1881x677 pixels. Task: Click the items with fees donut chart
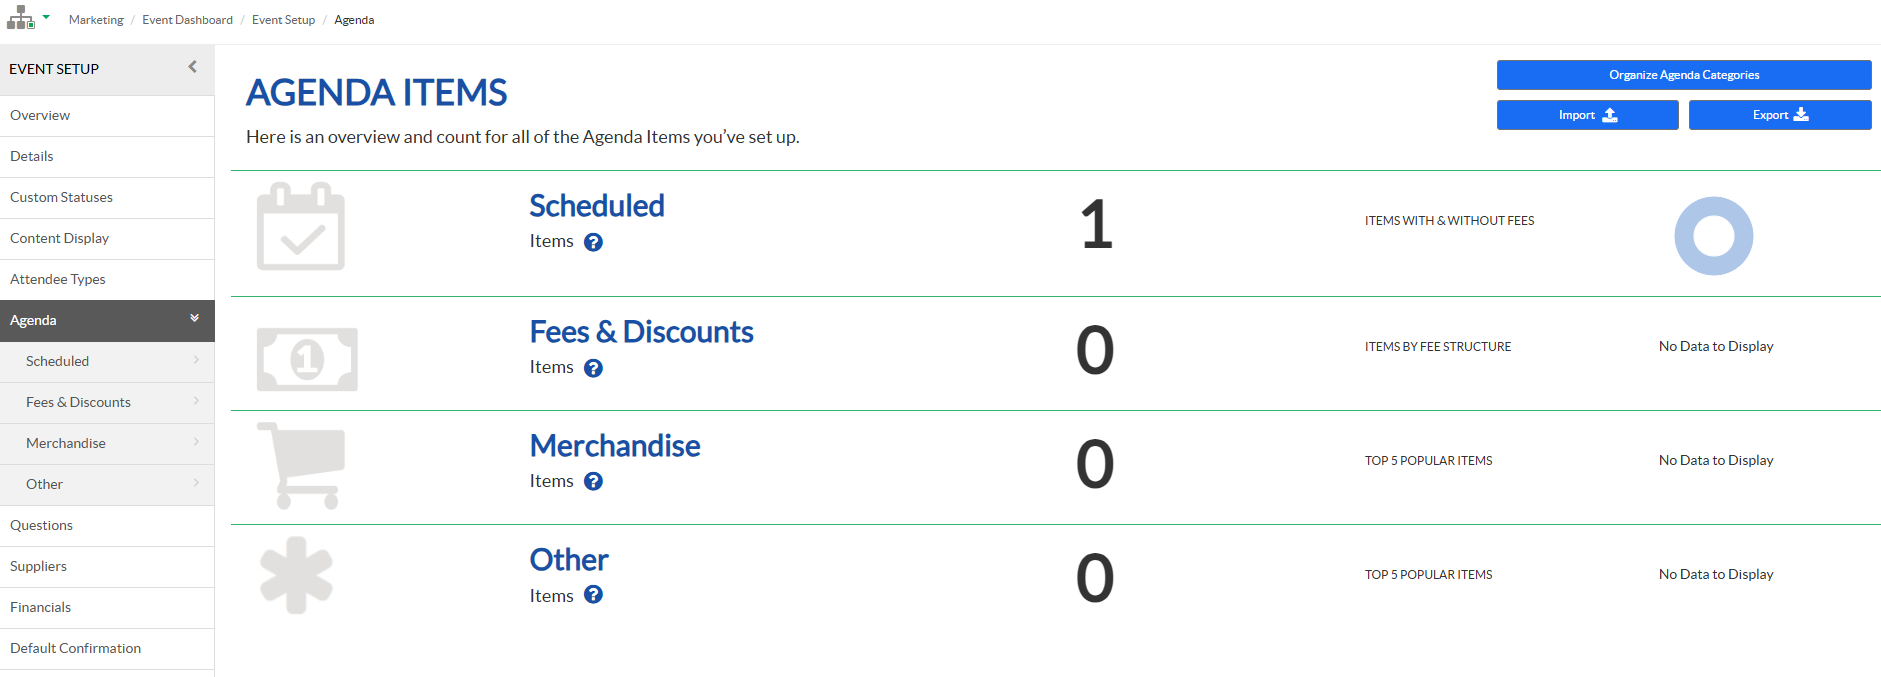tap(1713, 236)
